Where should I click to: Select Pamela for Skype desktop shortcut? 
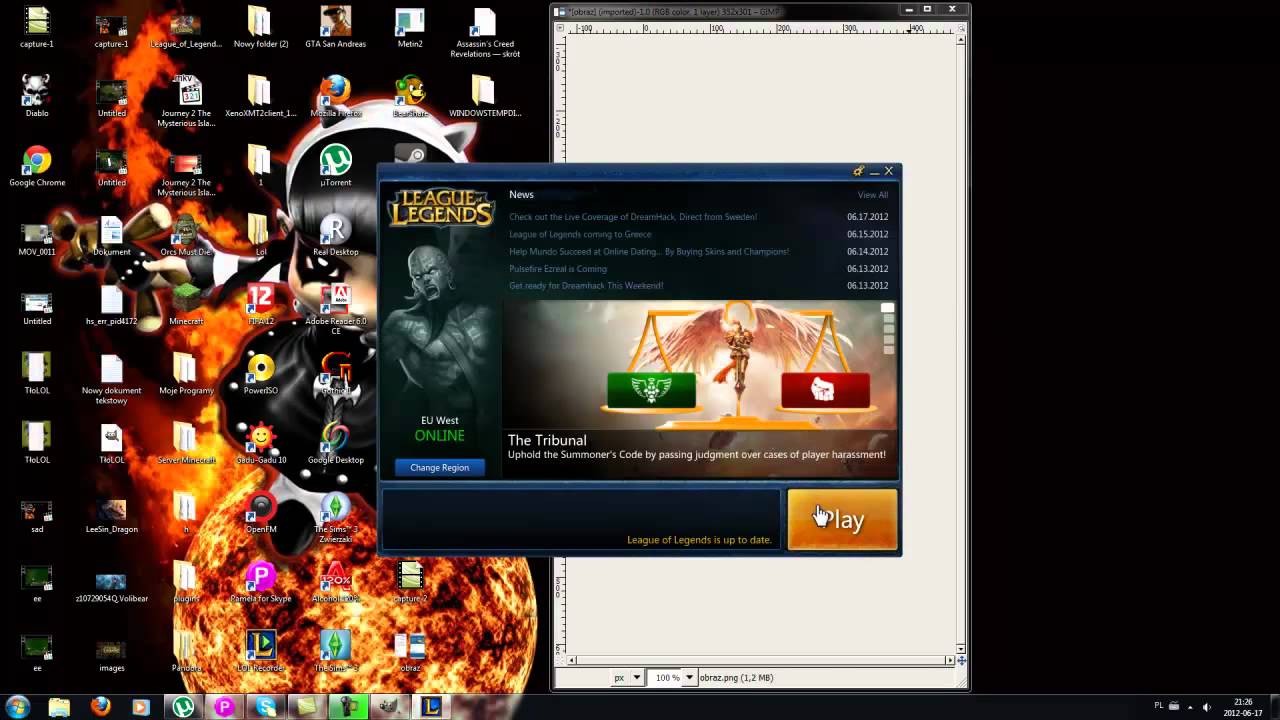(x=260, y=581)
